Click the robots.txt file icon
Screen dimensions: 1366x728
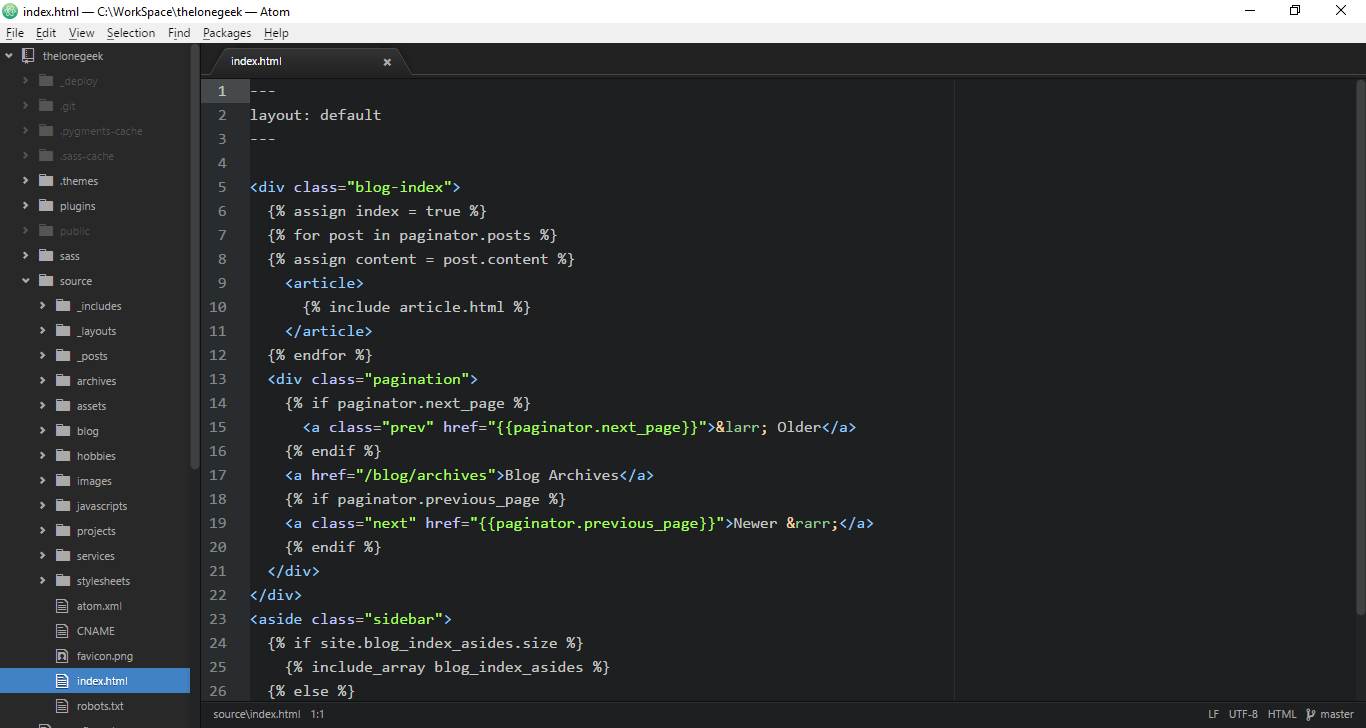coord(61,705)
